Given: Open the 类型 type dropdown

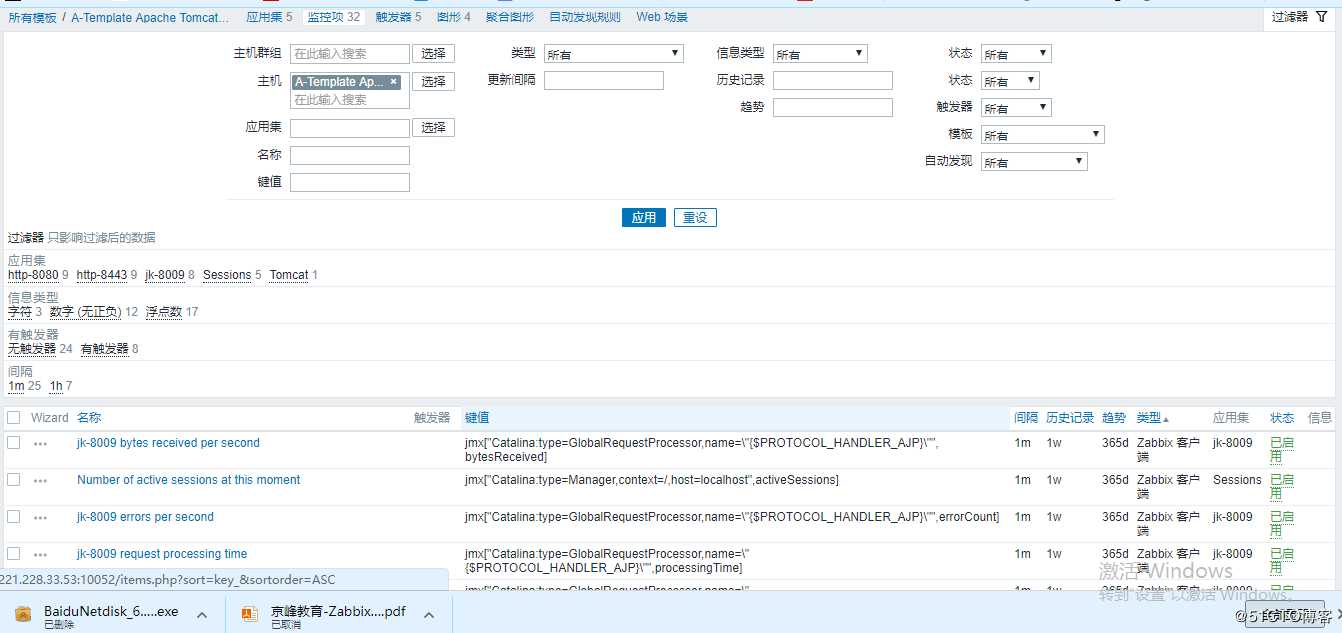Looking at the screenshot, I should pyautogui.click(x=614, y=54).
